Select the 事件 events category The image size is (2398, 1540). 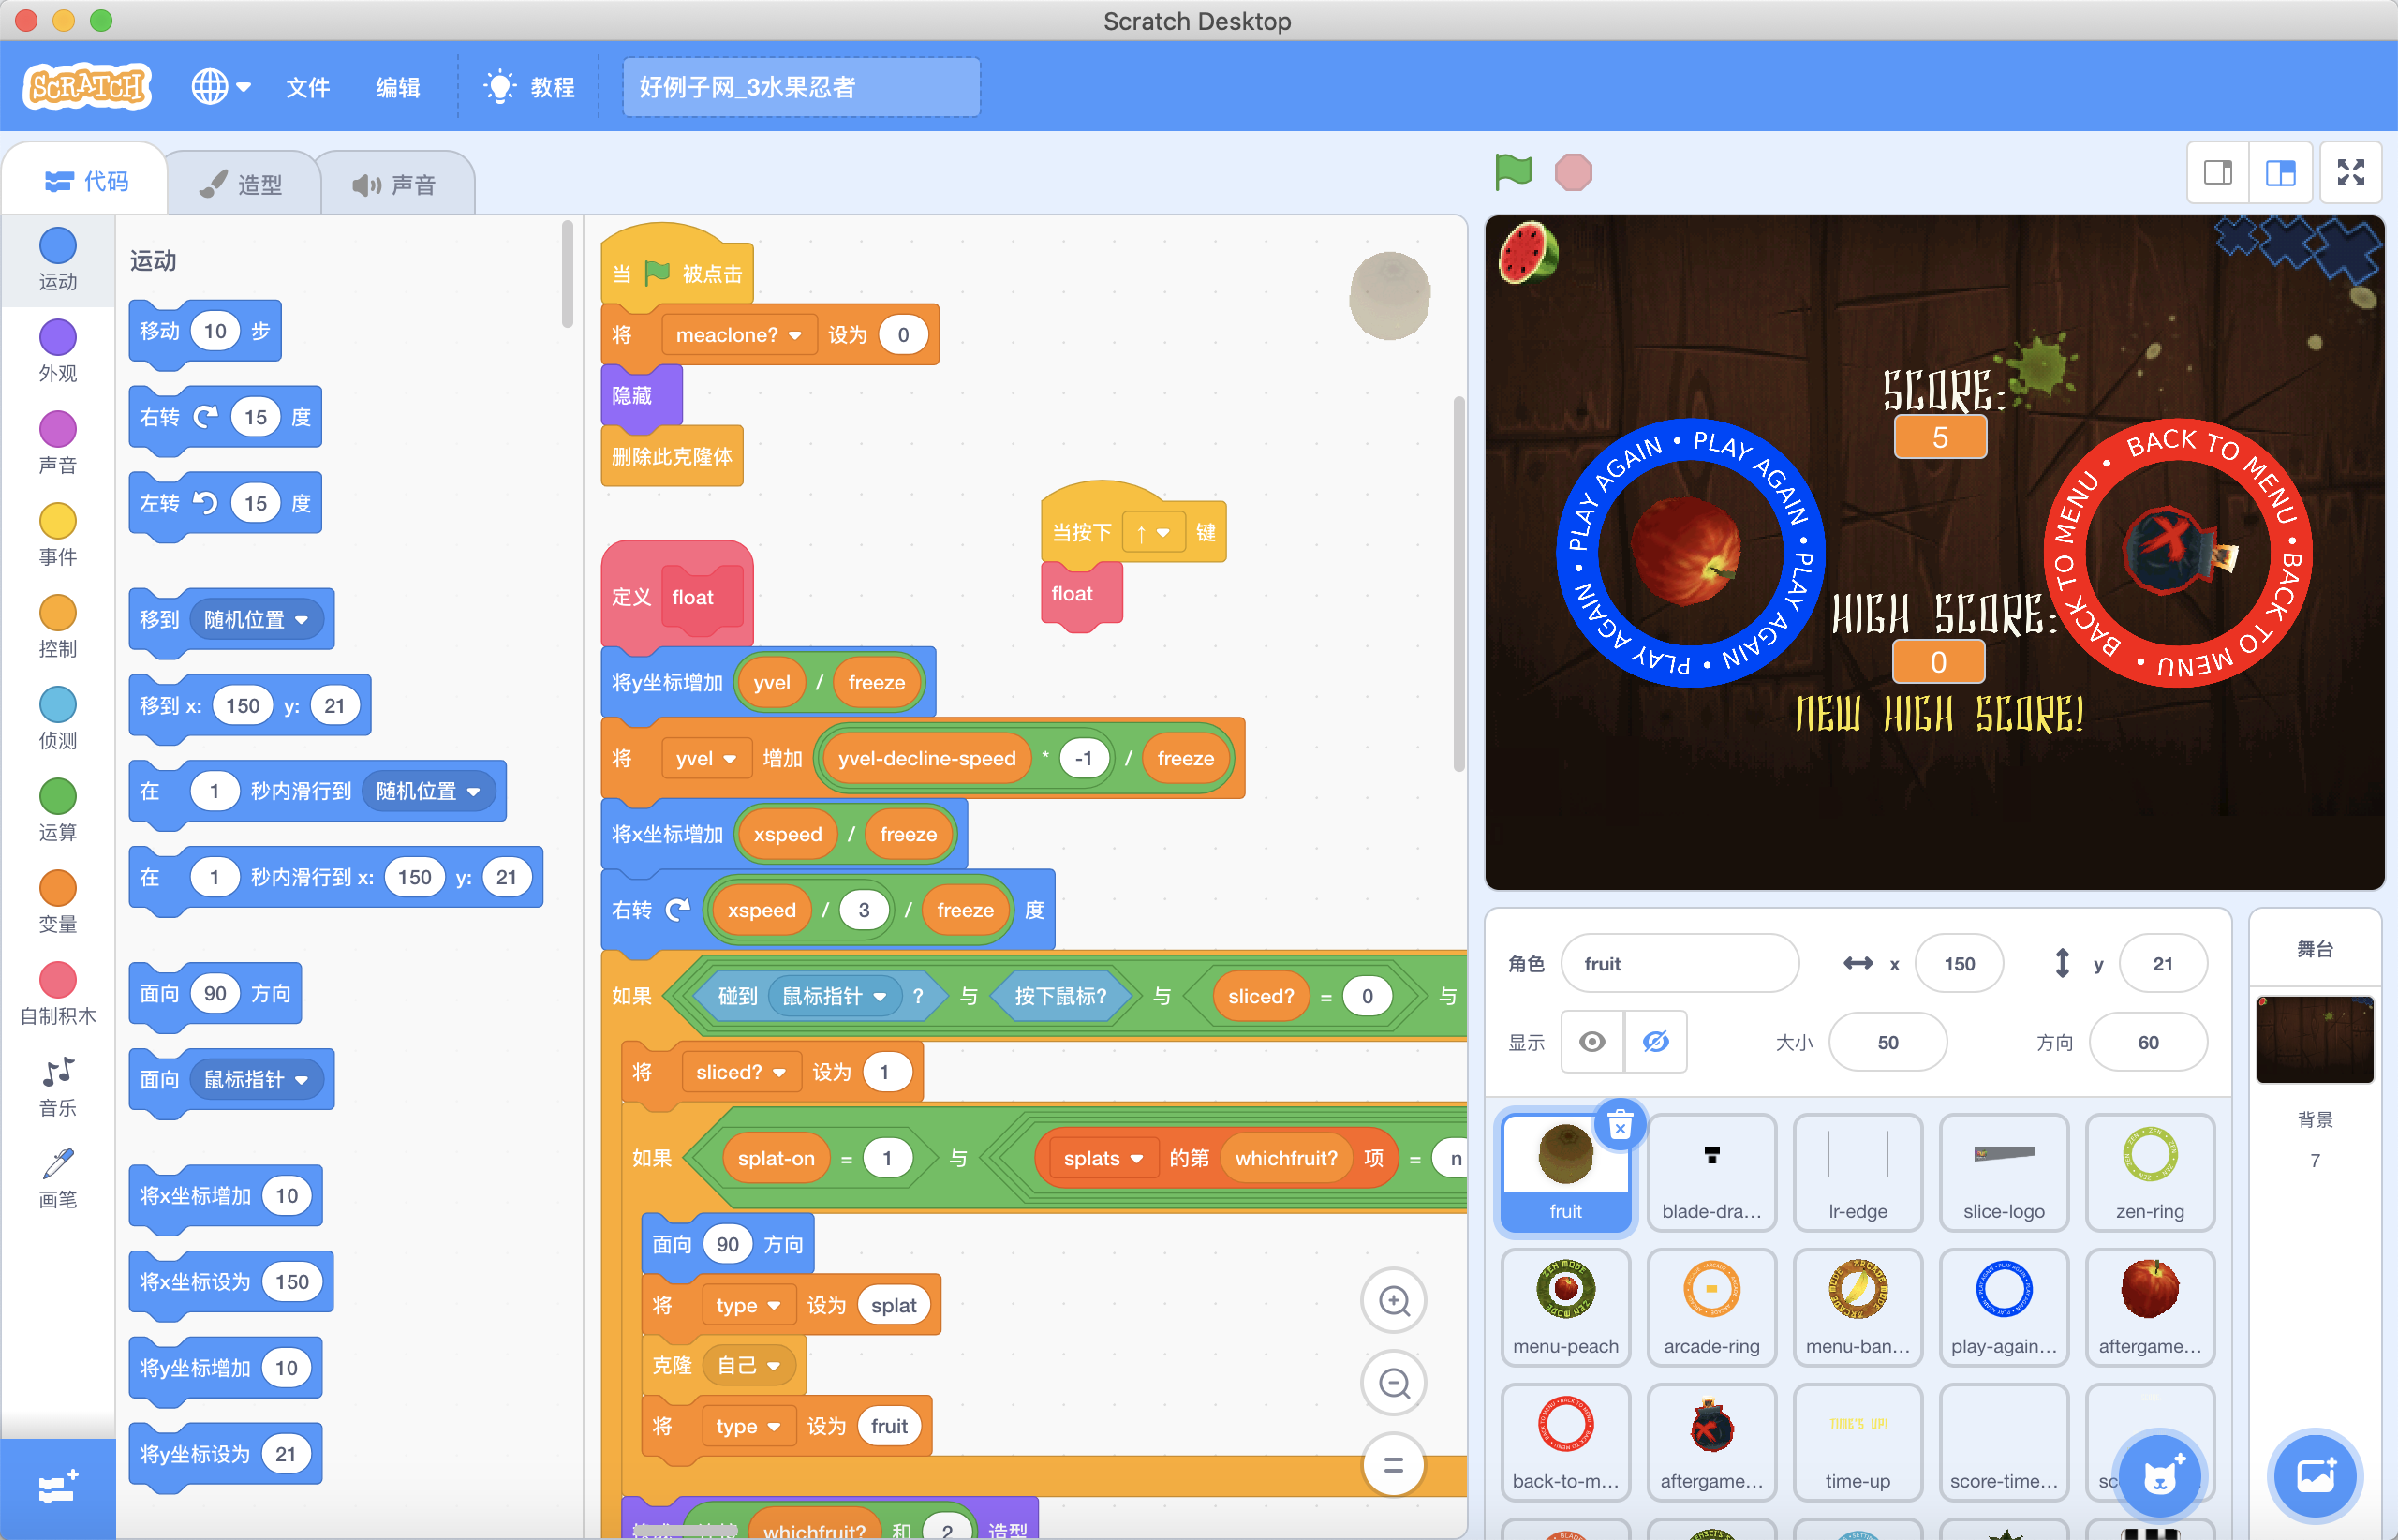(58, 535)
